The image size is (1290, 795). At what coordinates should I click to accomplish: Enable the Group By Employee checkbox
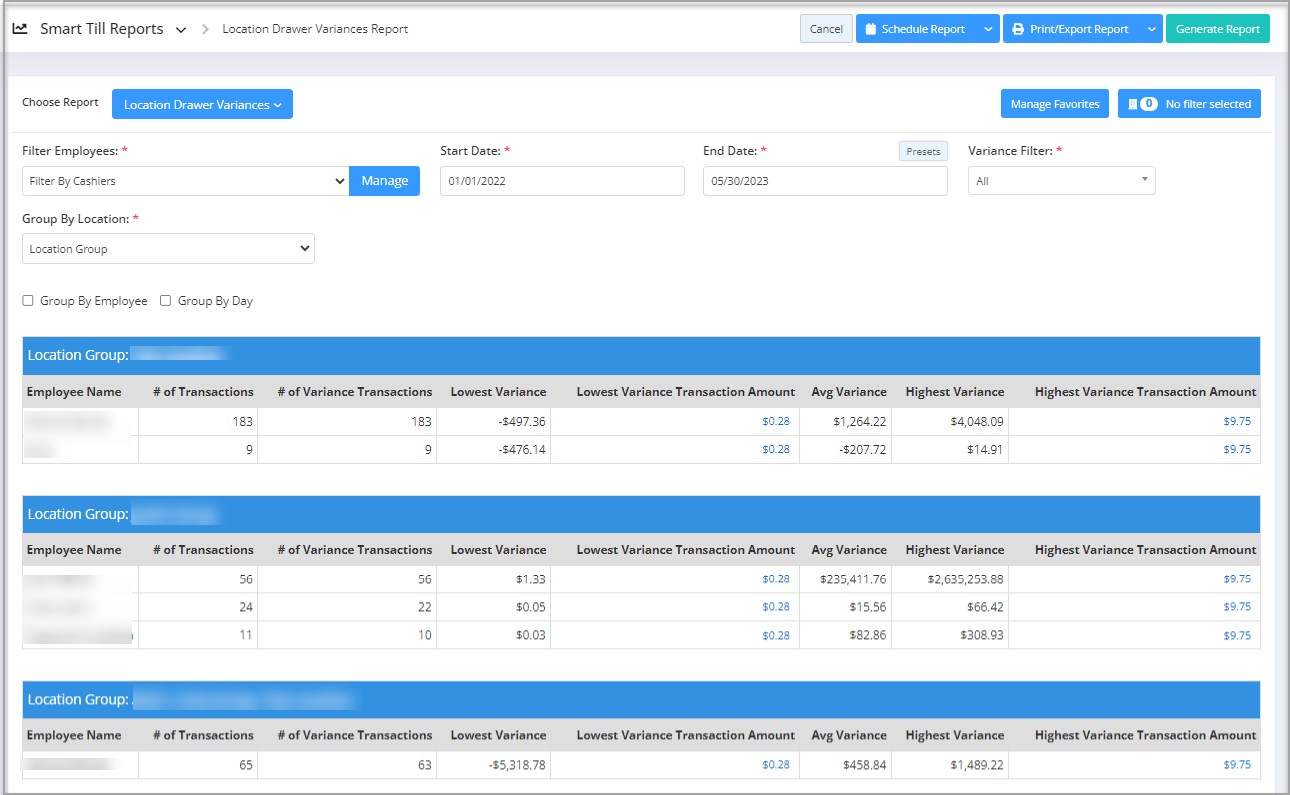click(x=28, y=301)
